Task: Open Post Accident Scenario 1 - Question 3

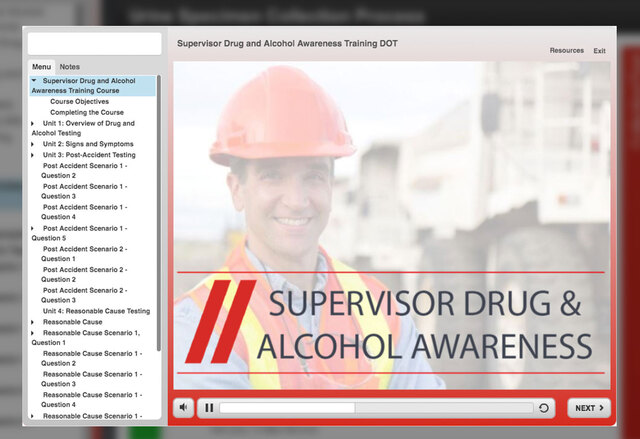Action: [84, 191]
